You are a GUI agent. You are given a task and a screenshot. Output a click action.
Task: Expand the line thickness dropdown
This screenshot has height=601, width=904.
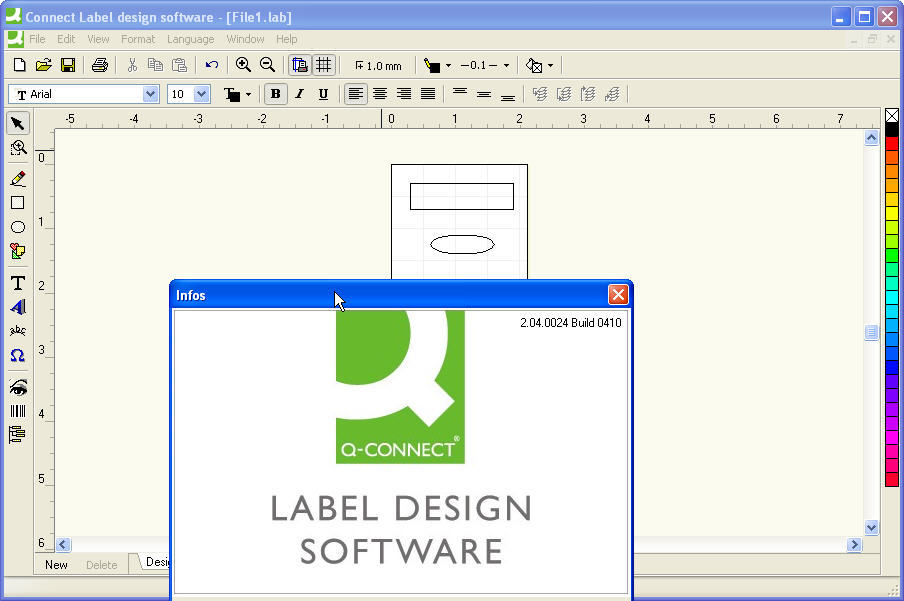point(506,65)
